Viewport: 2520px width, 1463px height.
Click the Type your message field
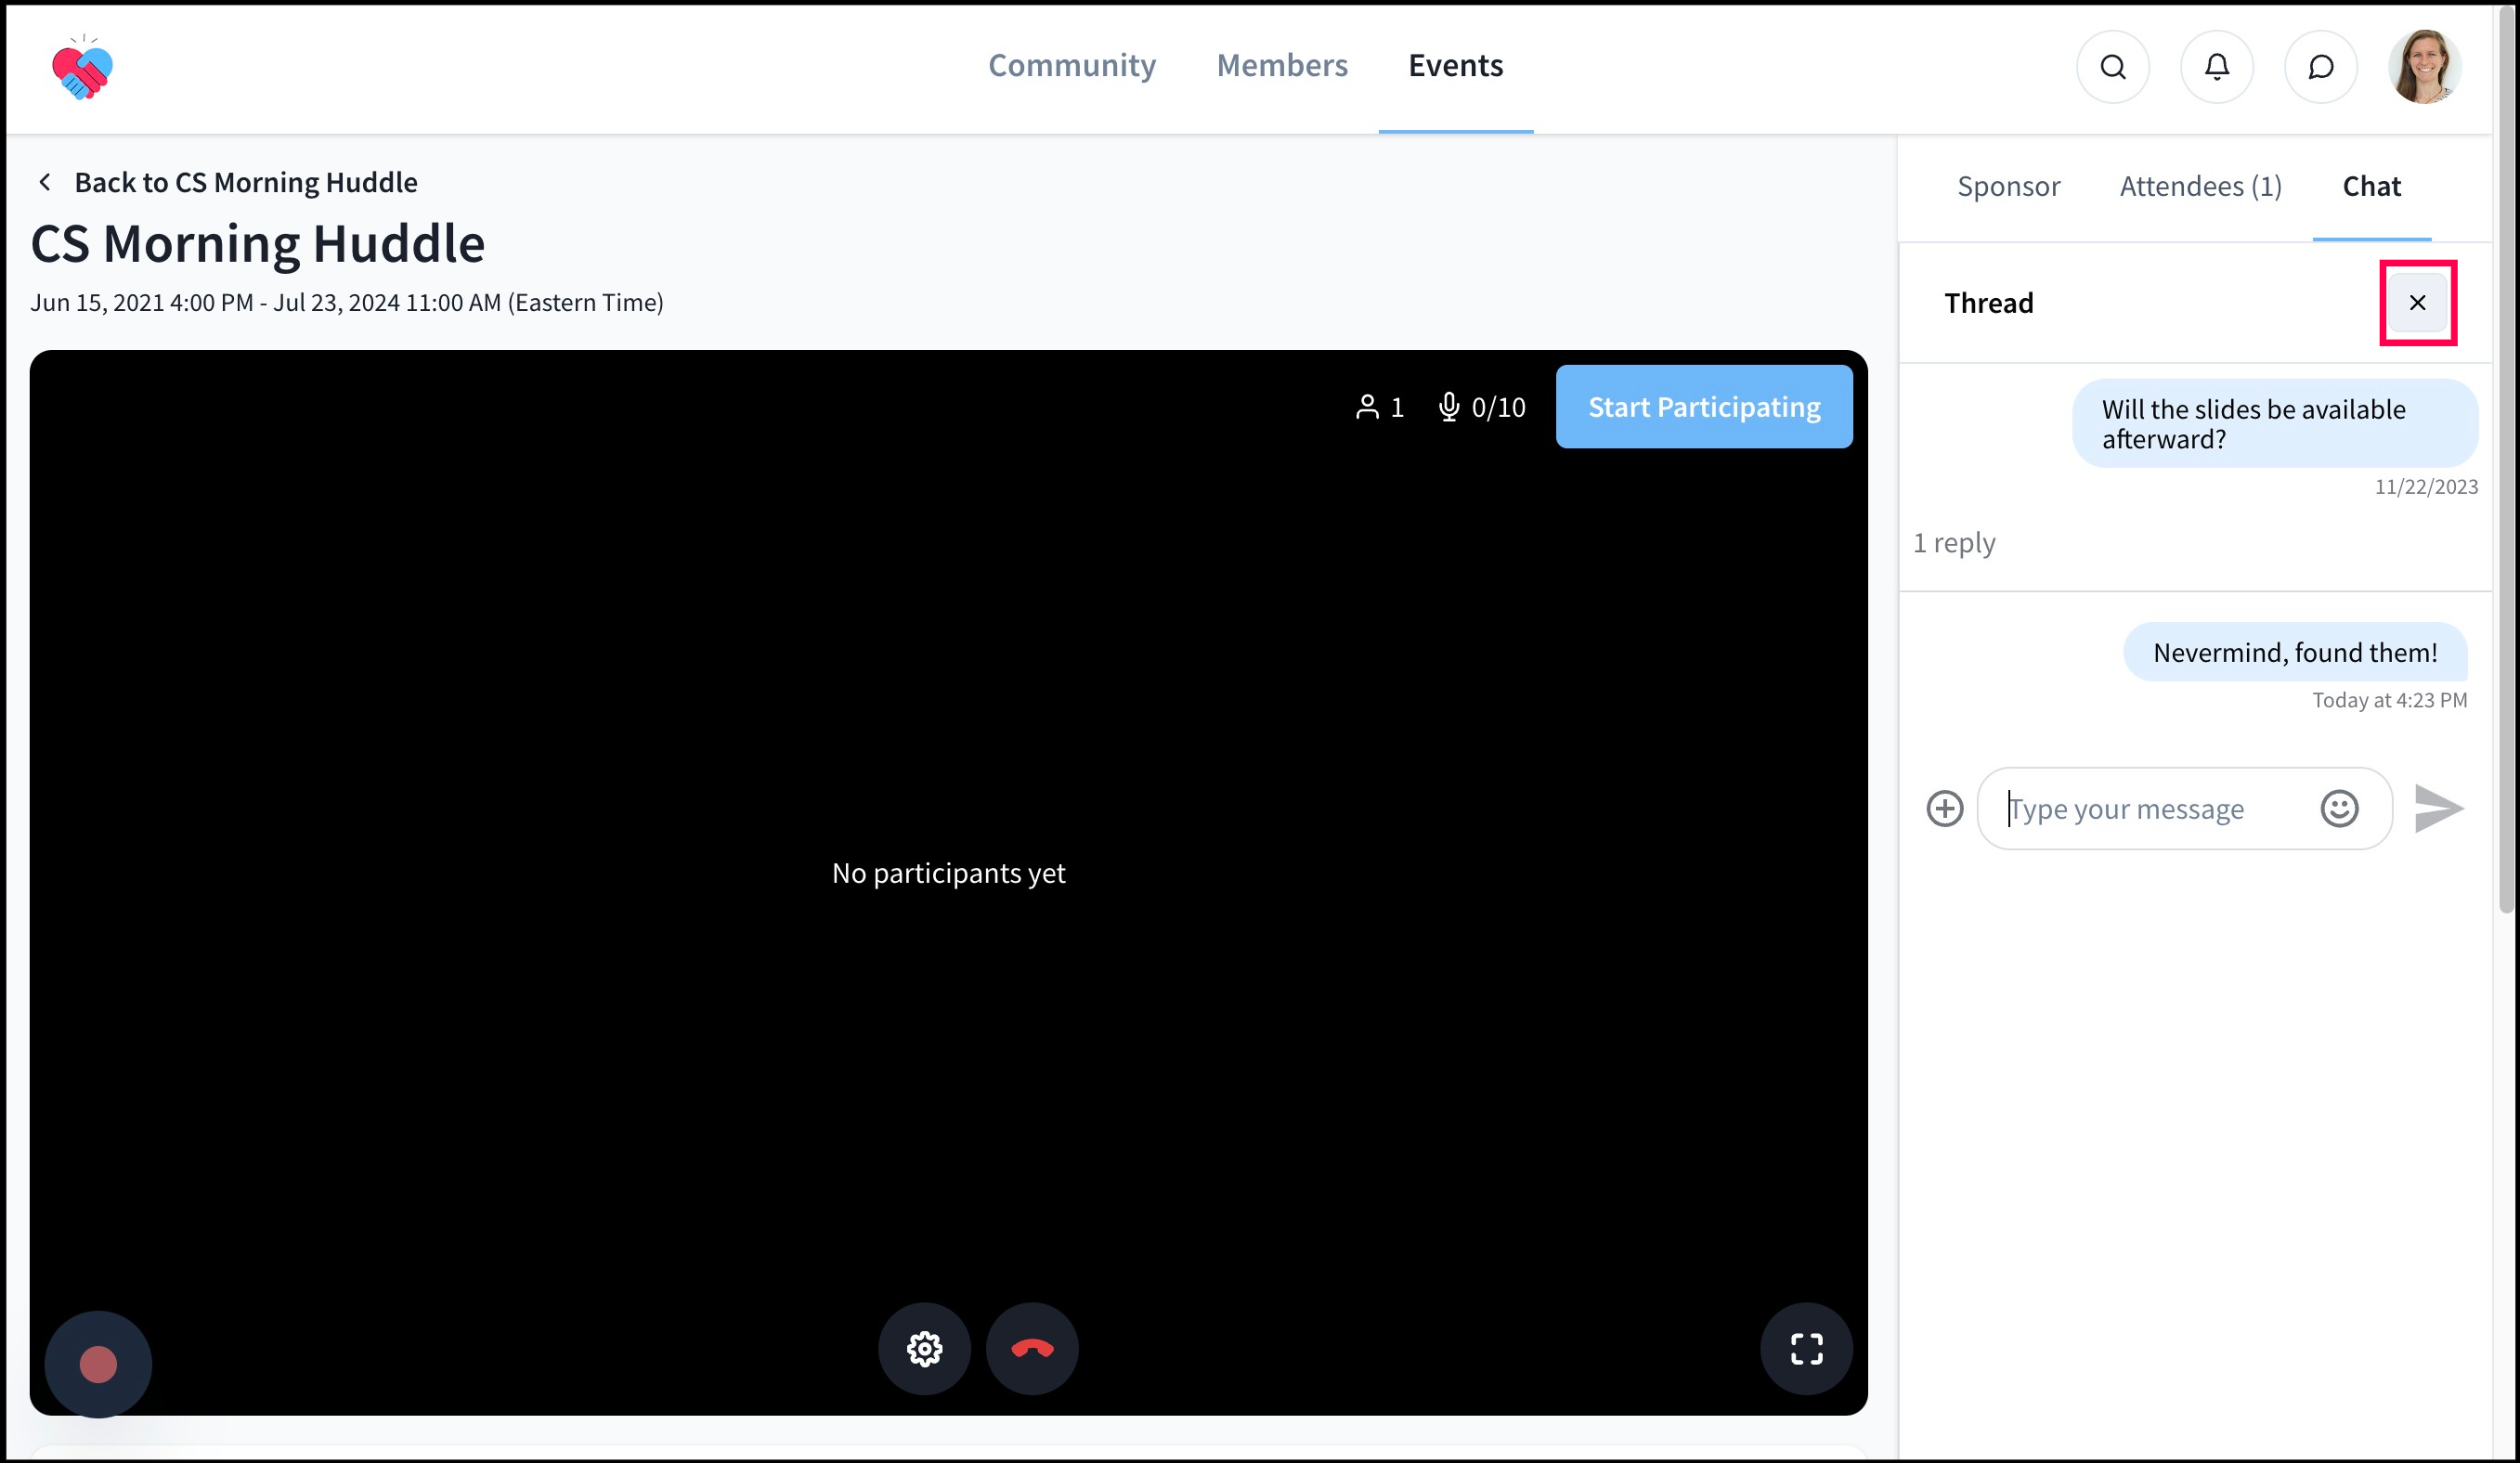[x=2150, y=808]
